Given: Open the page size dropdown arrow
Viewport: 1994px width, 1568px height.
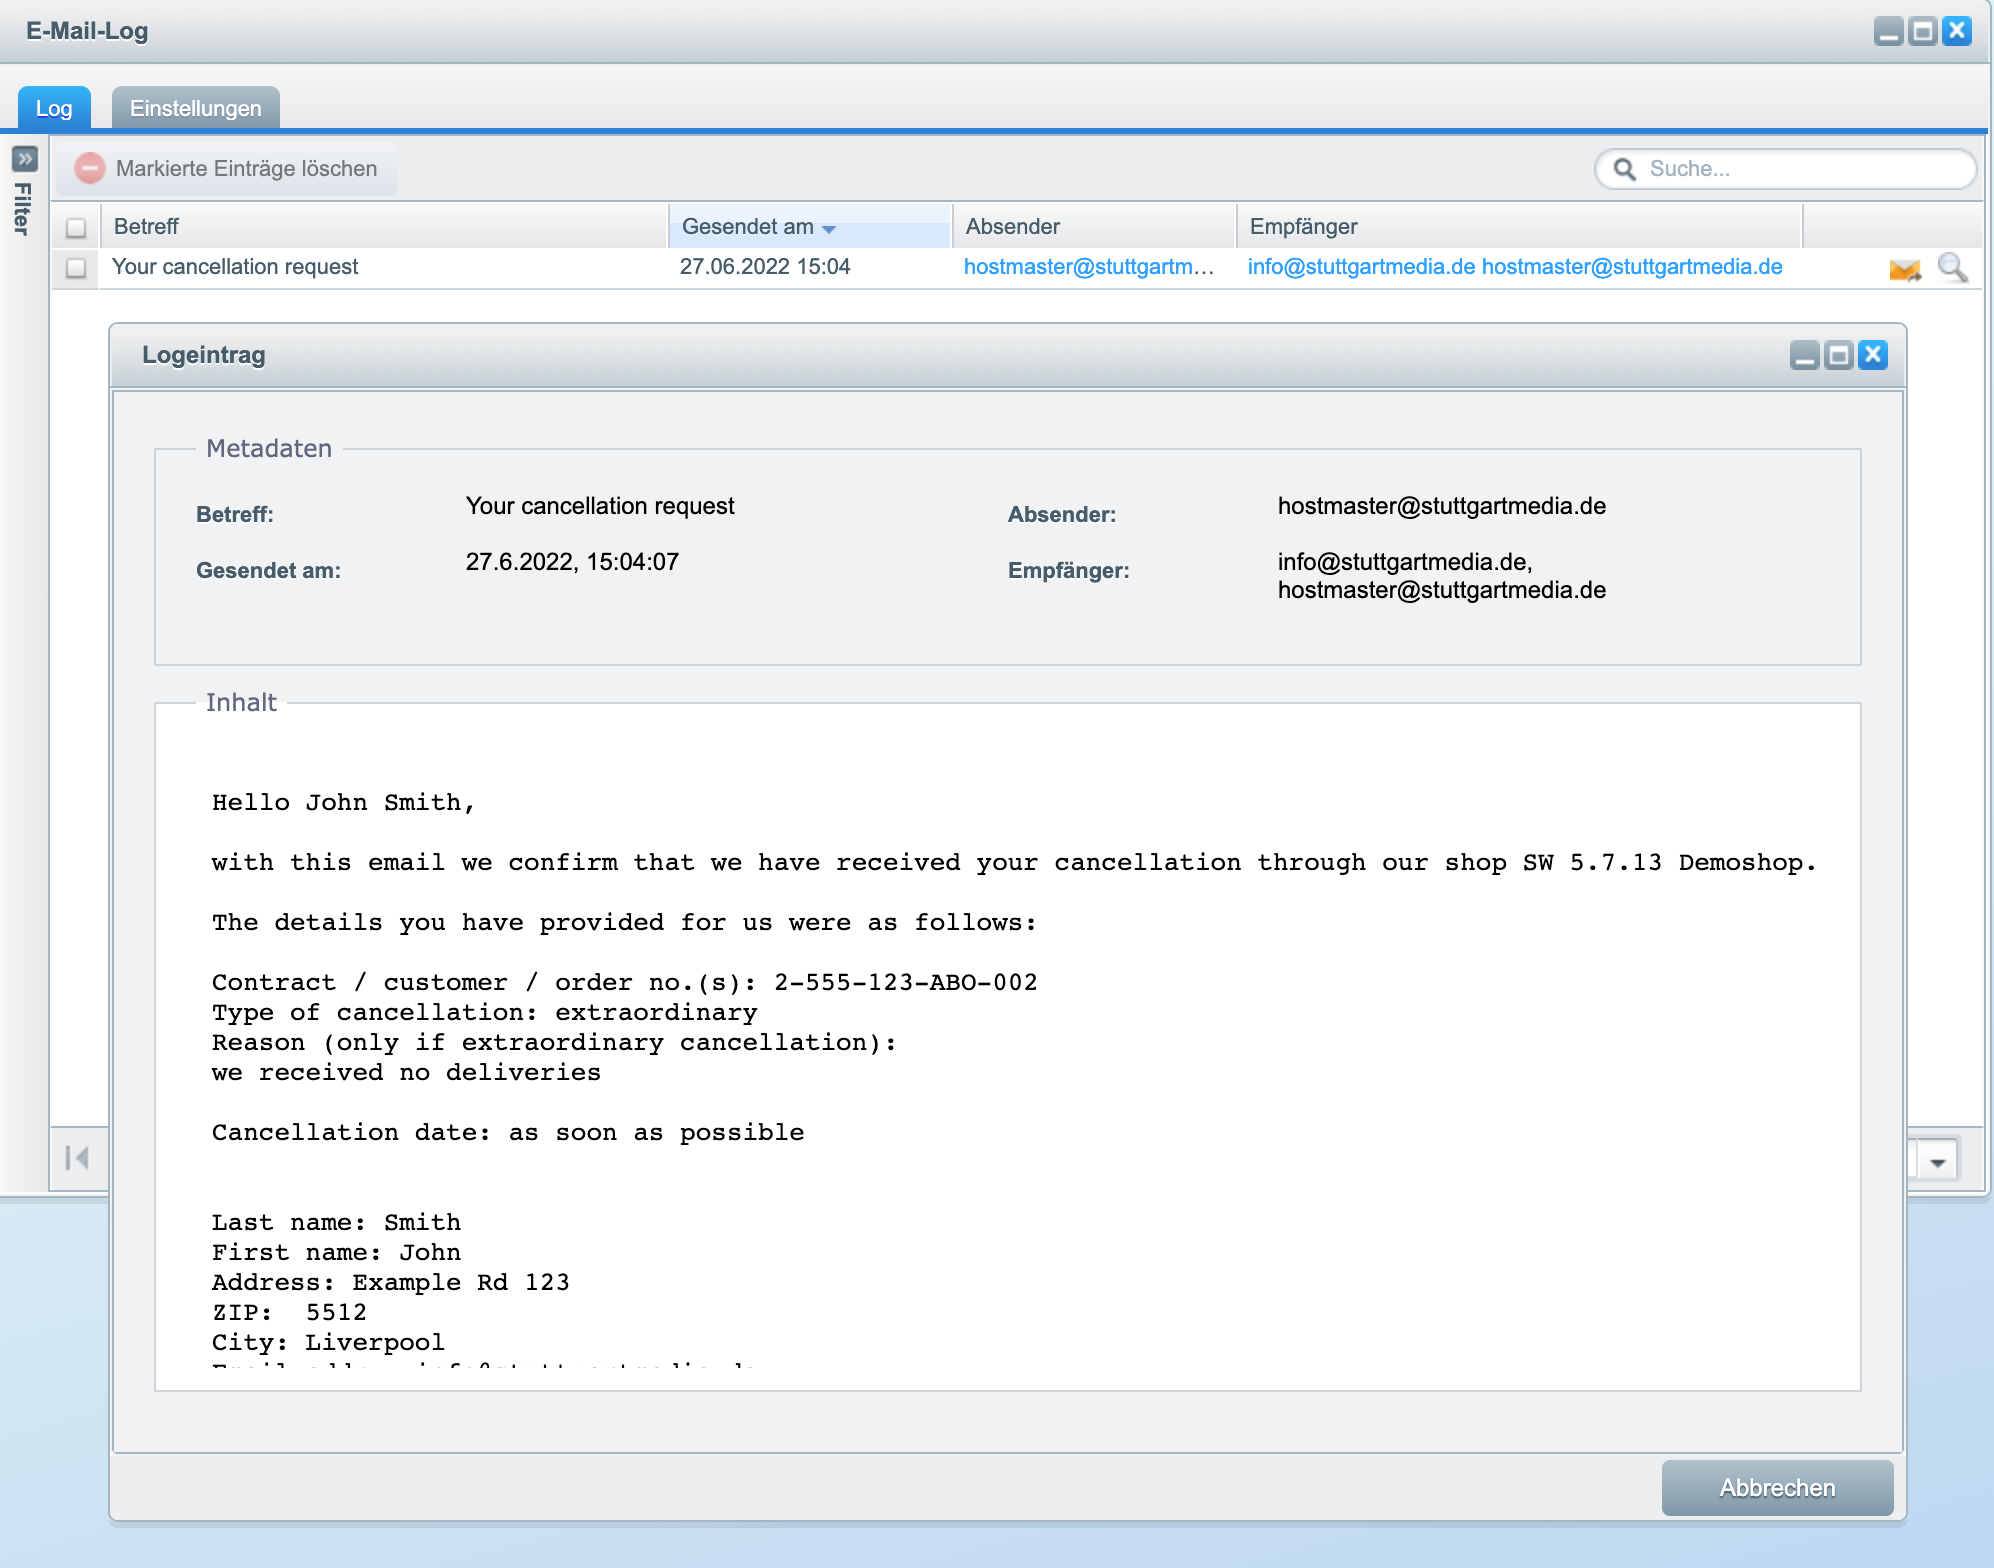Looking at the screenshot, I should 1937,1162.
